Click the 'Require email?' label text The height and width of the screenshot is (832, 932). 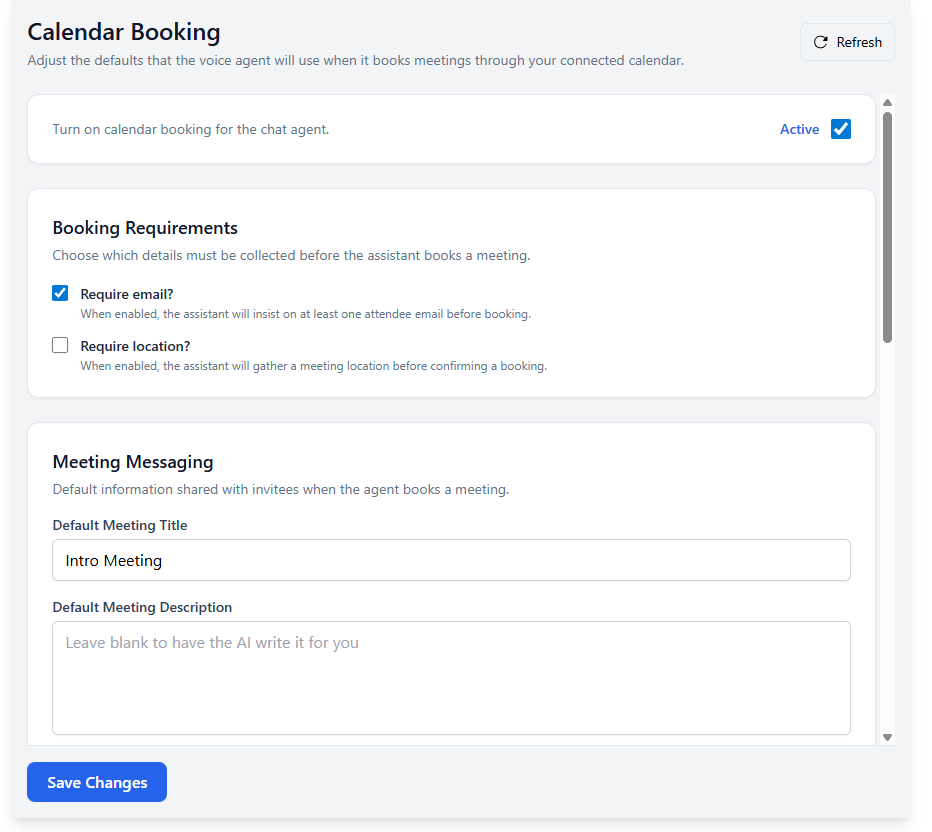click(x=127, y=294)
